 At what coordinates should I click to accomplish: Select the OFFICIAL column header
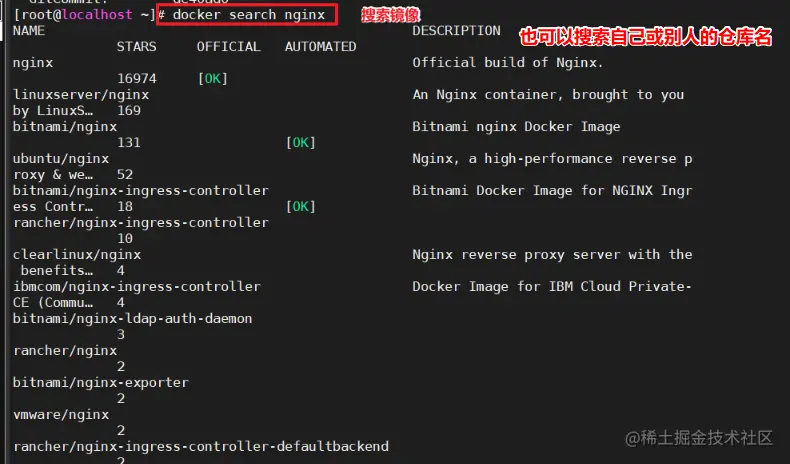[x=229, y=47]
